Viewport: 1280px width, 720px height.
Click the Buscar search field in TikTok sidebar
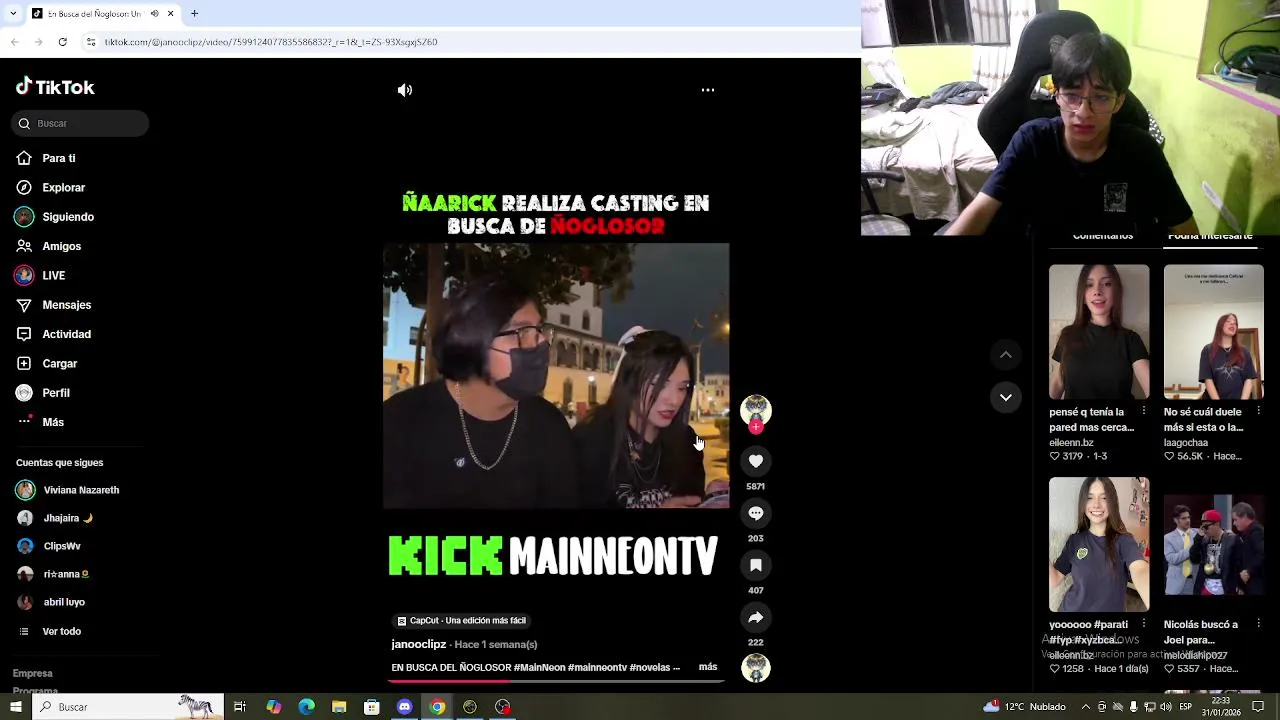(x=80, y=123)
